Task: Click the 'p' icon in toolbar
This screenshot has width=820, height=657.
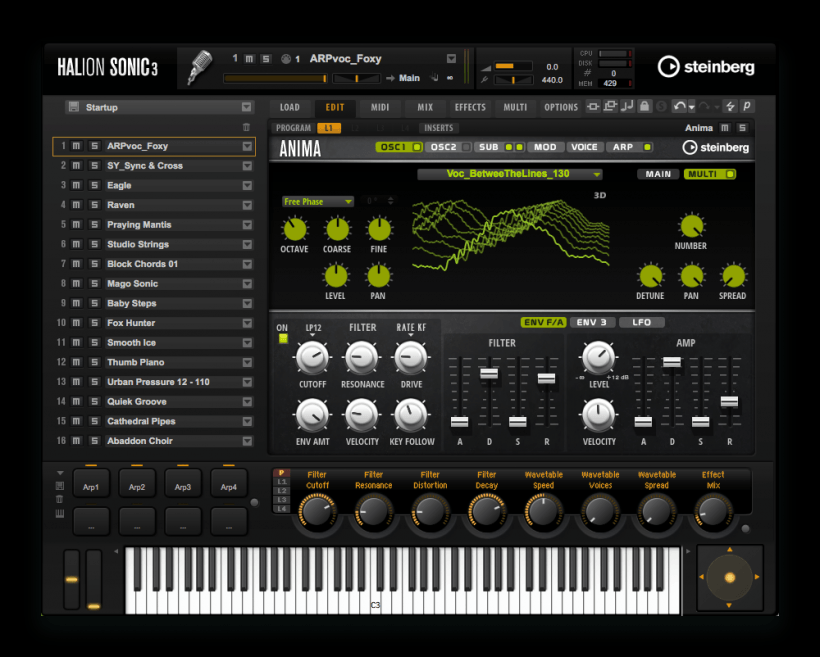Action: pos(747,107)
